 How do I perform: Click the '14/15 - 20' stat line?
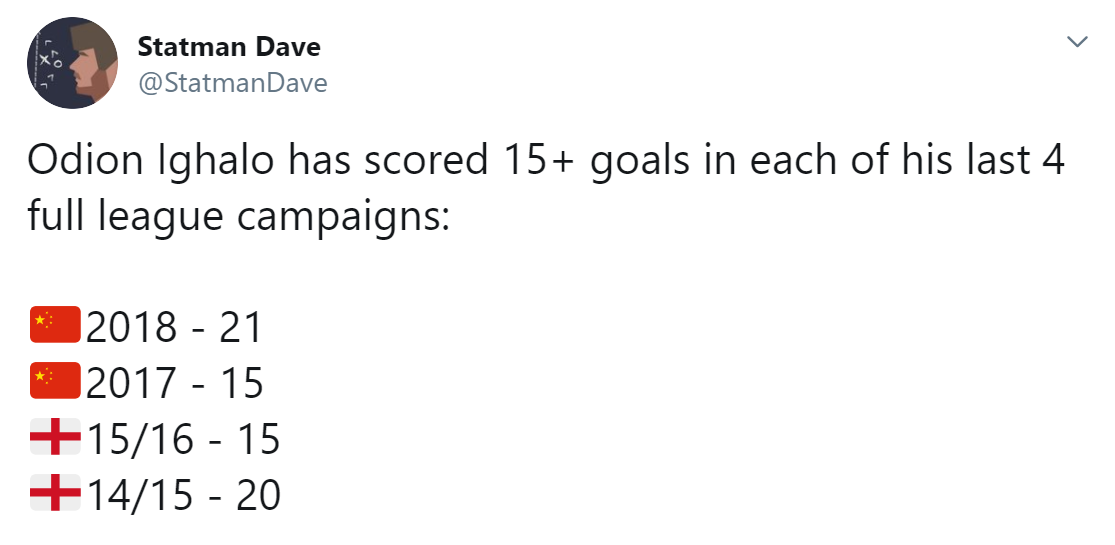tap(182, 495)
